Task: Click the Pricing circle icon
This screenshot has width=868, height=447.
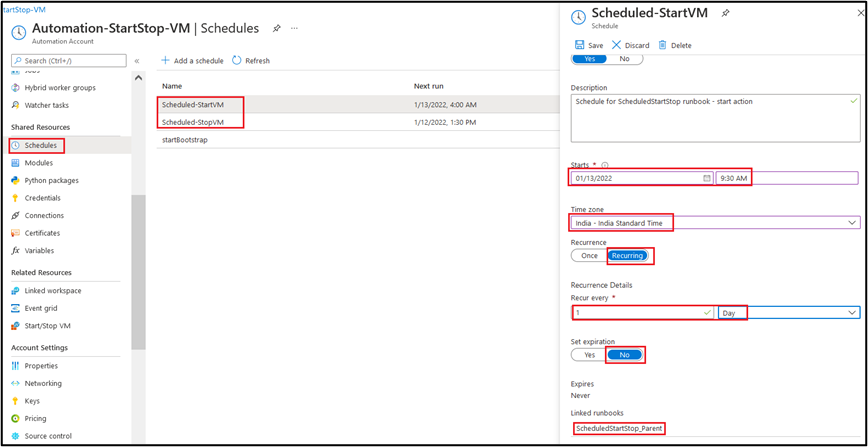Action: point(16,419)
